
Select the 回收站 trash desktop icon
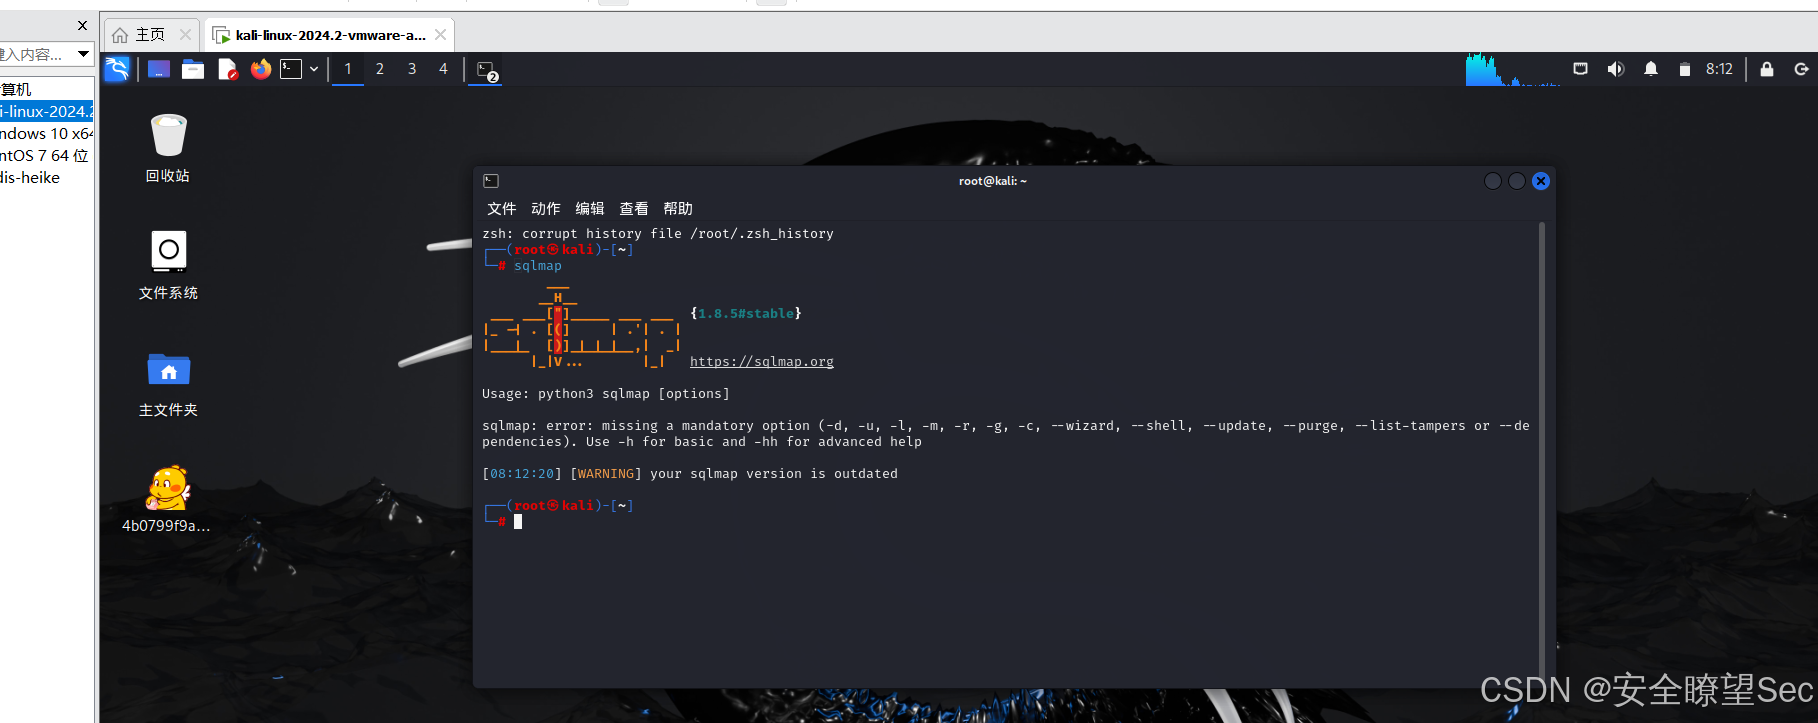point(168,148)
